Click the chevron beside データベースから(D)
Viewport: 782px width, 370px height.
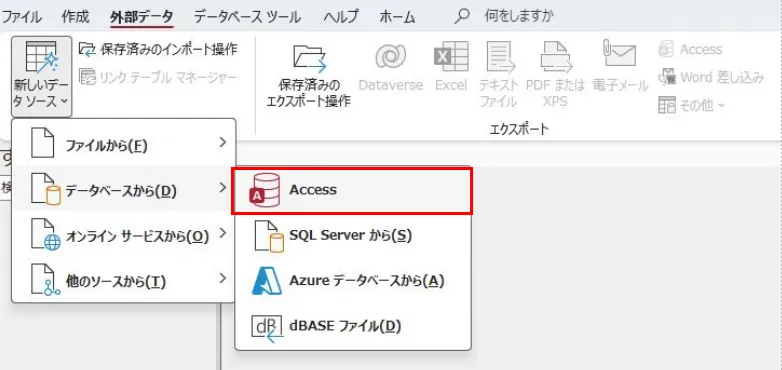click(222, 187)
